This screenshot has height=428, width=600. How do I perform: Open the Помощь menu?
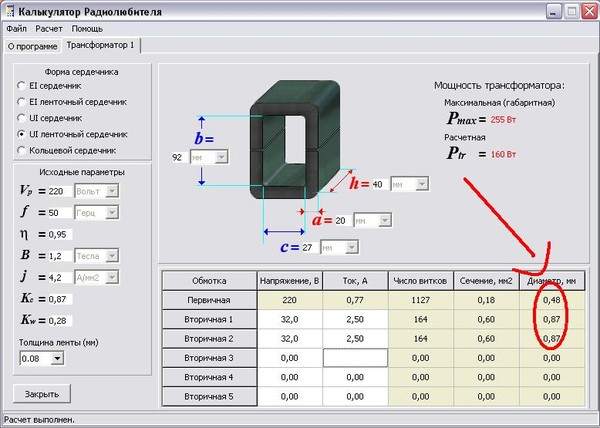point(87,29)
